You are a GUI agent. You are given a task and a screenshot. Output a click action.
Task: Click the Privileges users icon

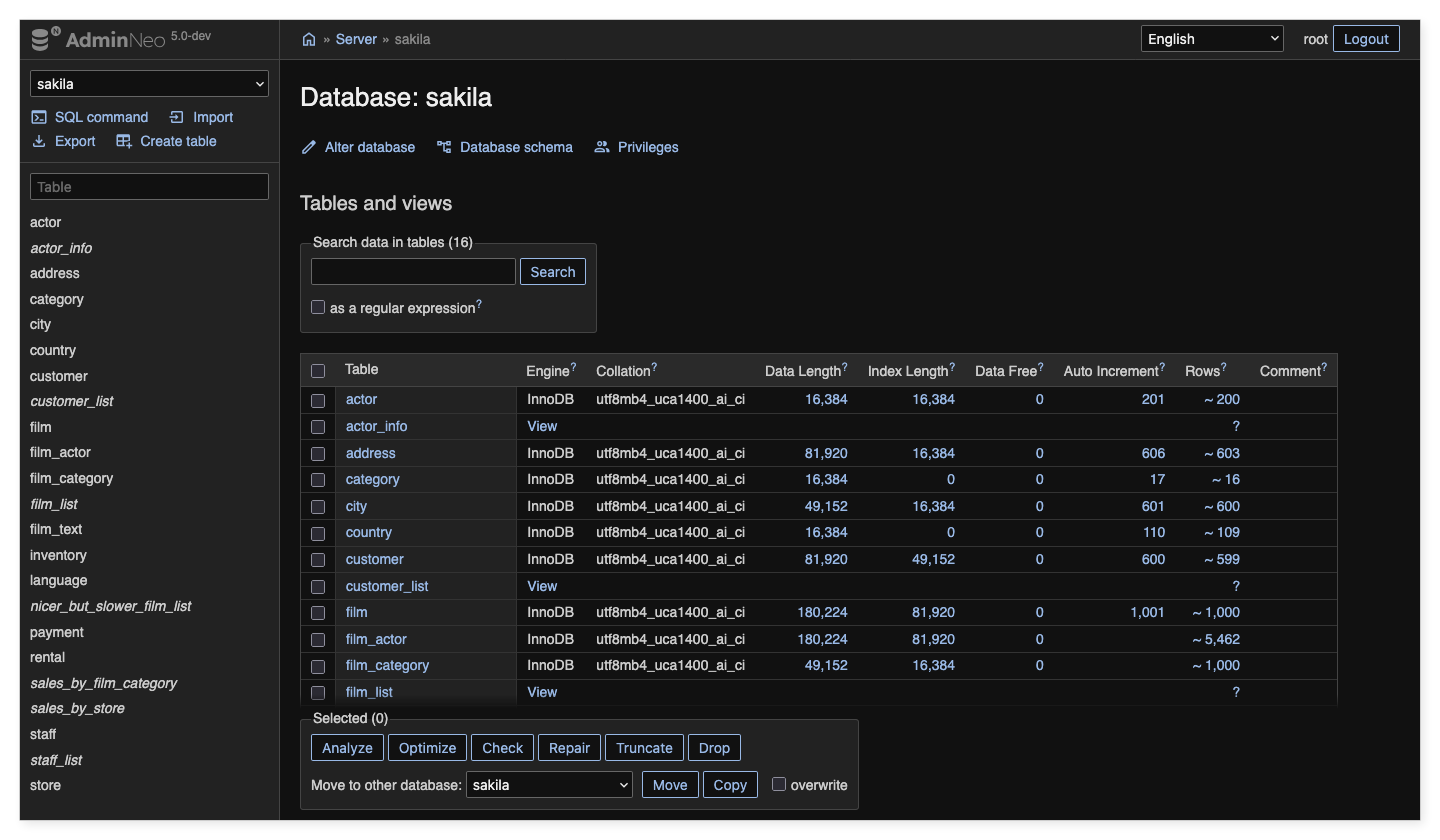pyautogui.click(x=602, y=147)
